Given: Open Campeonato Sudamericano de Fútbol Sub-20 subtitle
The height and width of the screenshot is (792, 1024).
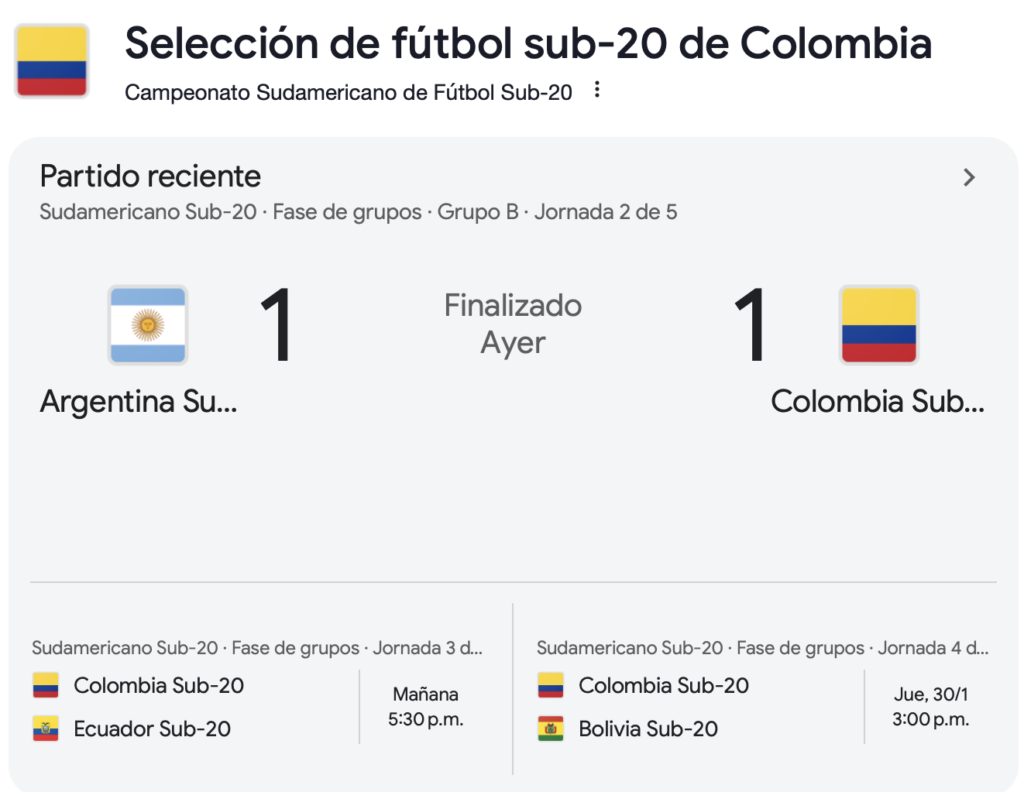Looking at the screenshot, I should pos(349,93).
